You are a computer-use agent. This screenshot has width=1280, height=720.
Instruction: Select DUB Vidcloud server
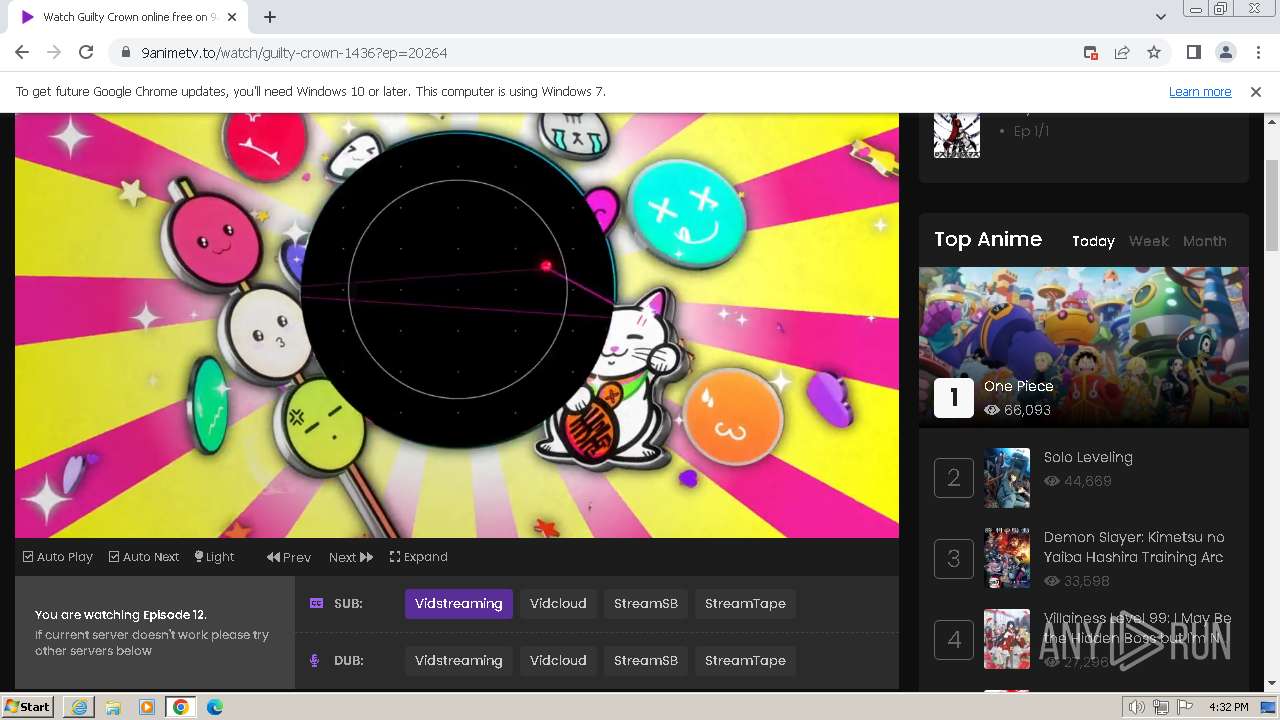click(558, 661)
